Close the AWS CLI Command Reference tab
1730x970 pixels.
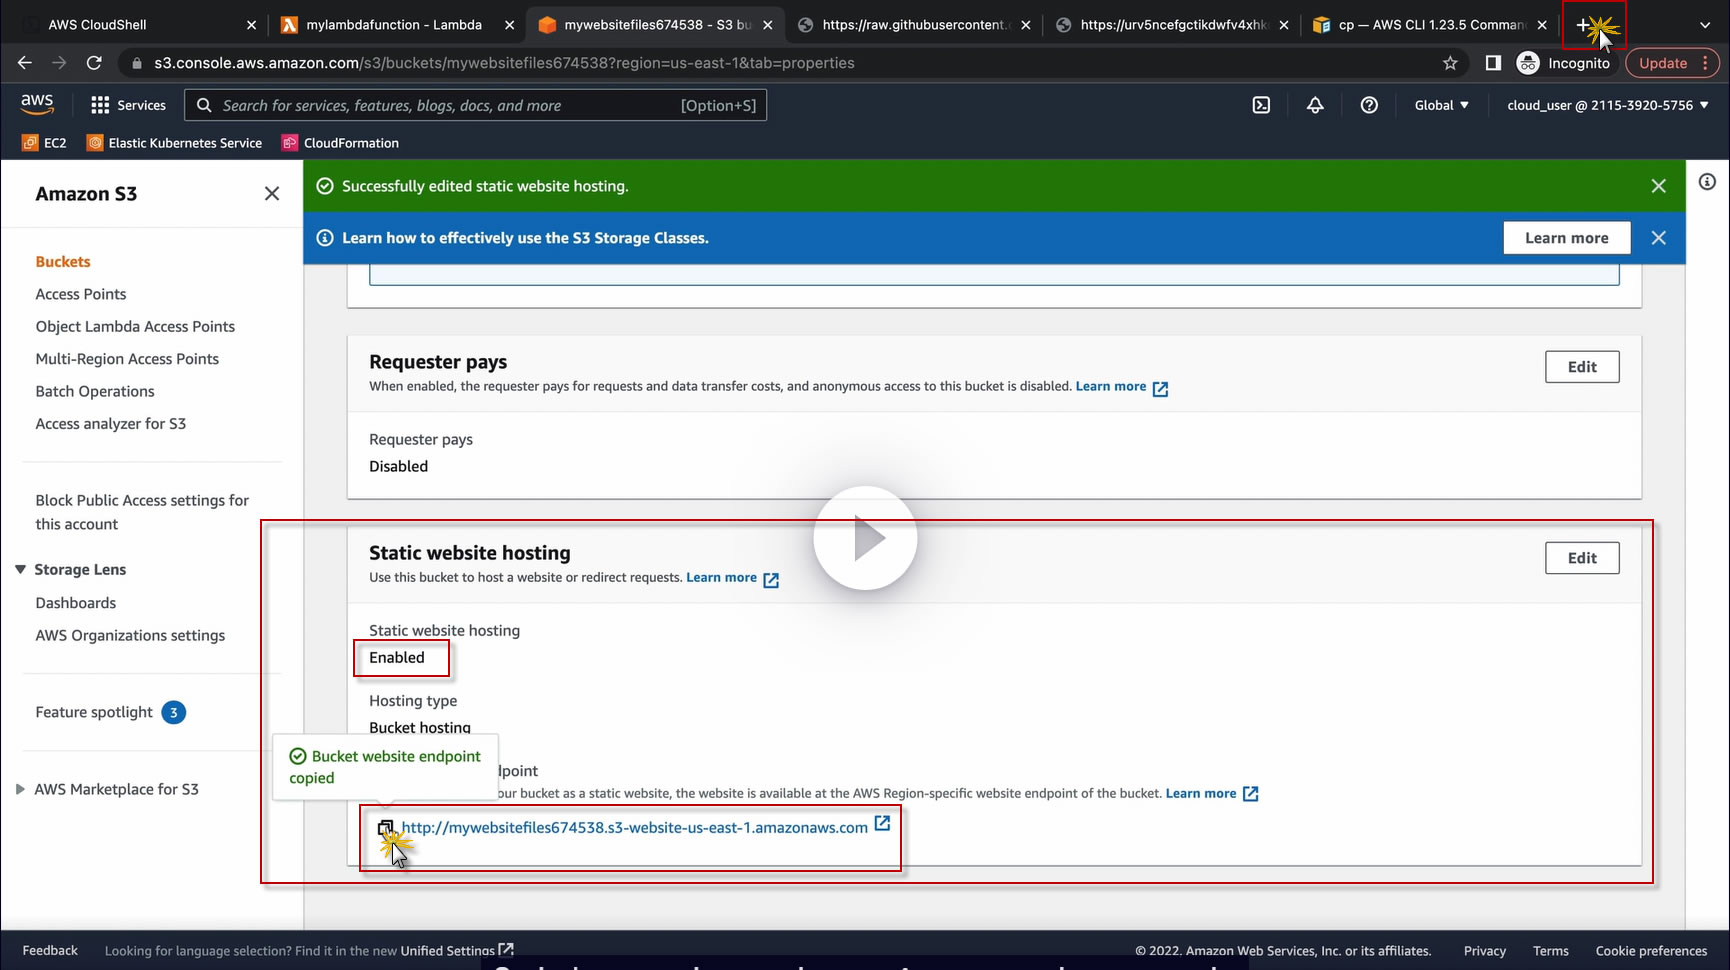[x=1542, y=25]
